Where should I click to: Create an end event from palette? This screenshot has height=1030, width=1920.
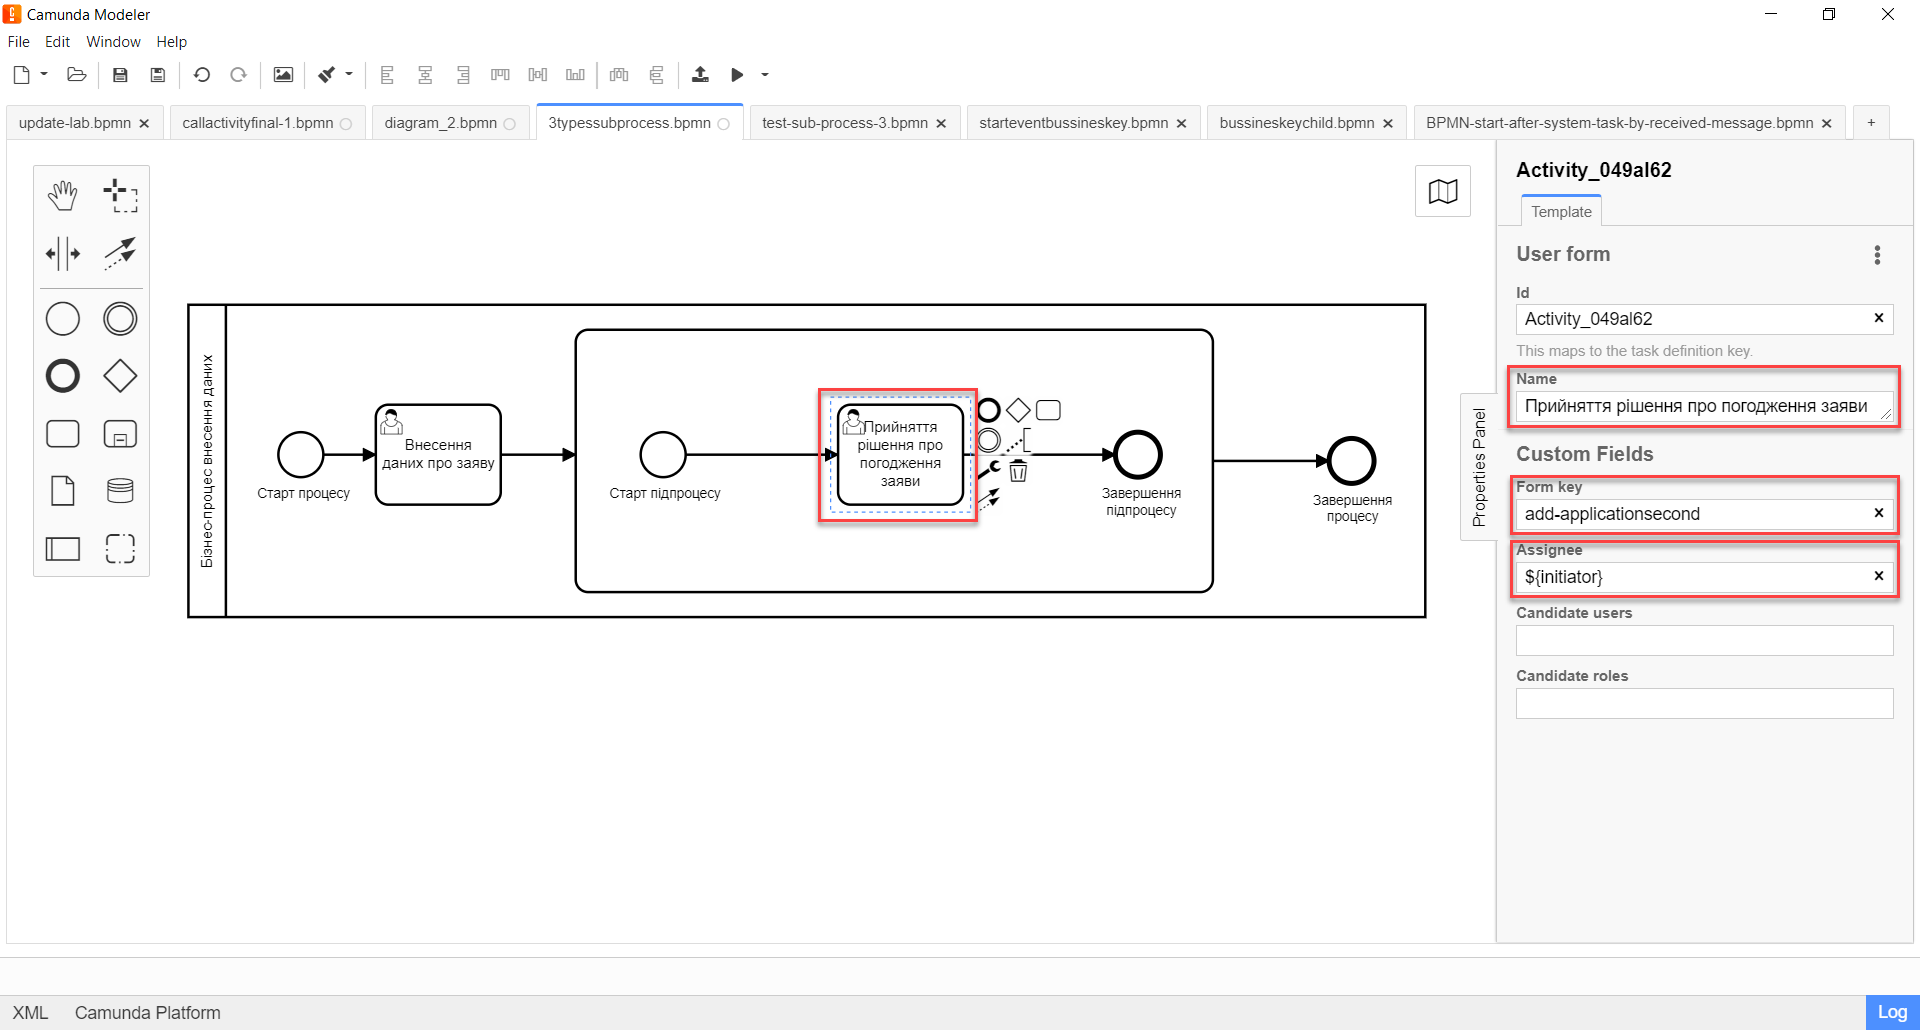pos(62,376)
